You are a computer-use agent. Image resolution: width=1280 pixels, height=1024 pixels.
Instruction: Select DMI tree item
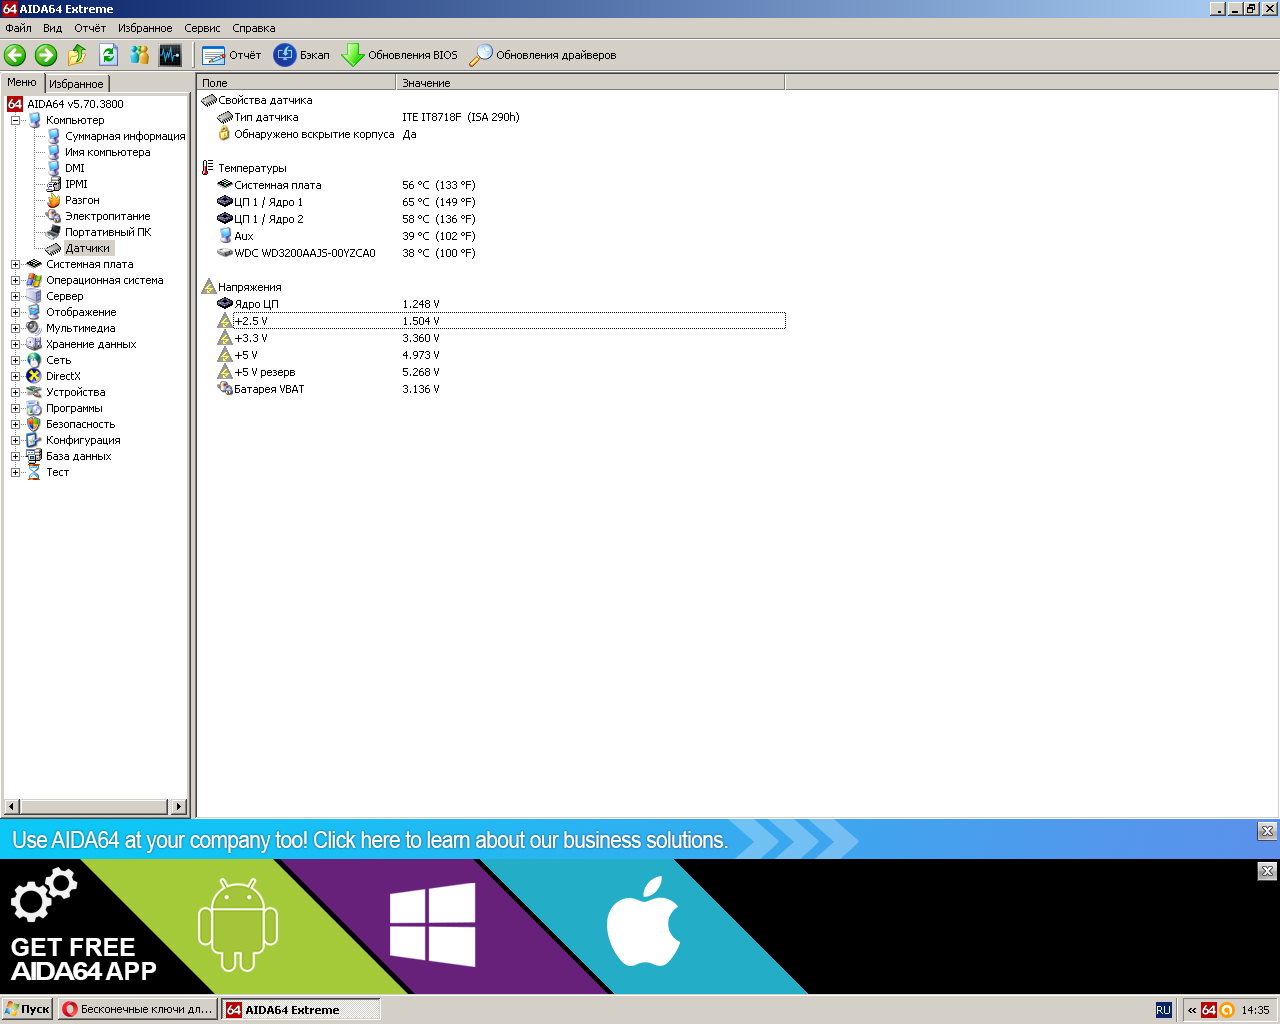coord(75,168)
